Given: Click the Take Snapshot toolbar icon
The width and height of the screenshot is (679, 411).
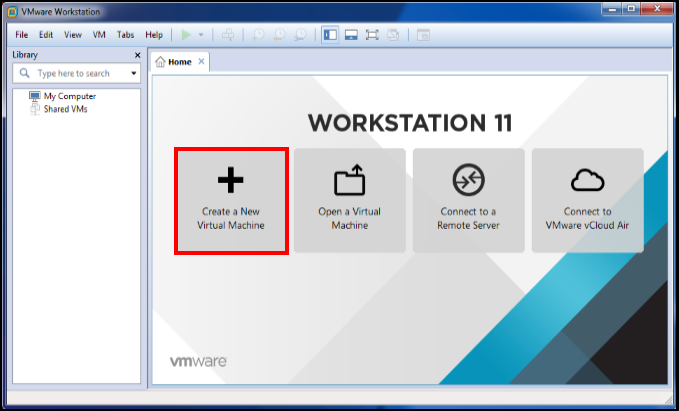Looking at the screenshot, I should pos(258,35).
